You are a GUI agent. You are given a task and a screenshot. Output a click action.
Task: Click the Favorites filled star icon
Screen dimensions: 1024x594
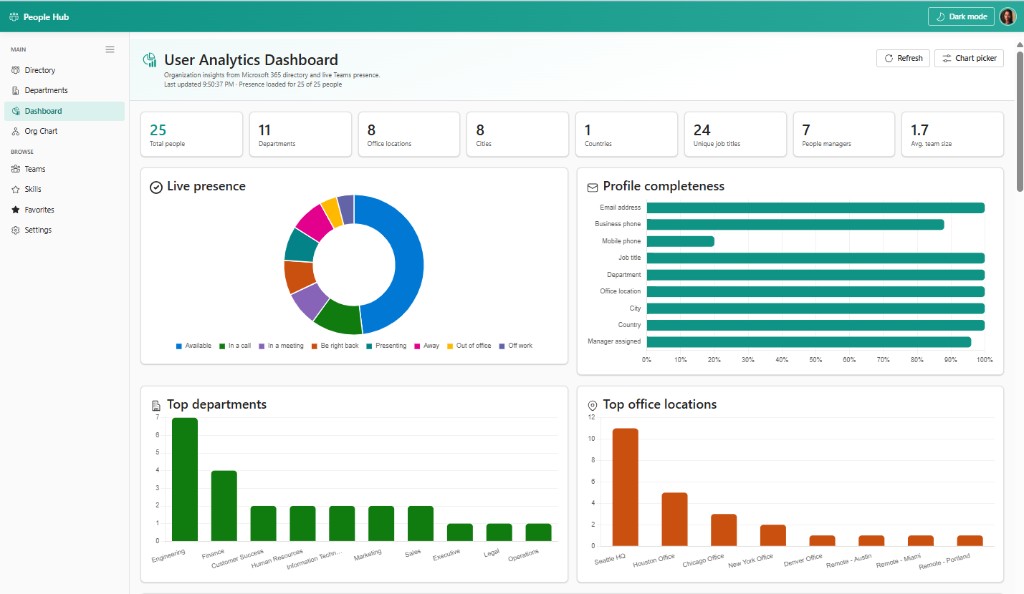click(x=16, y=210)
